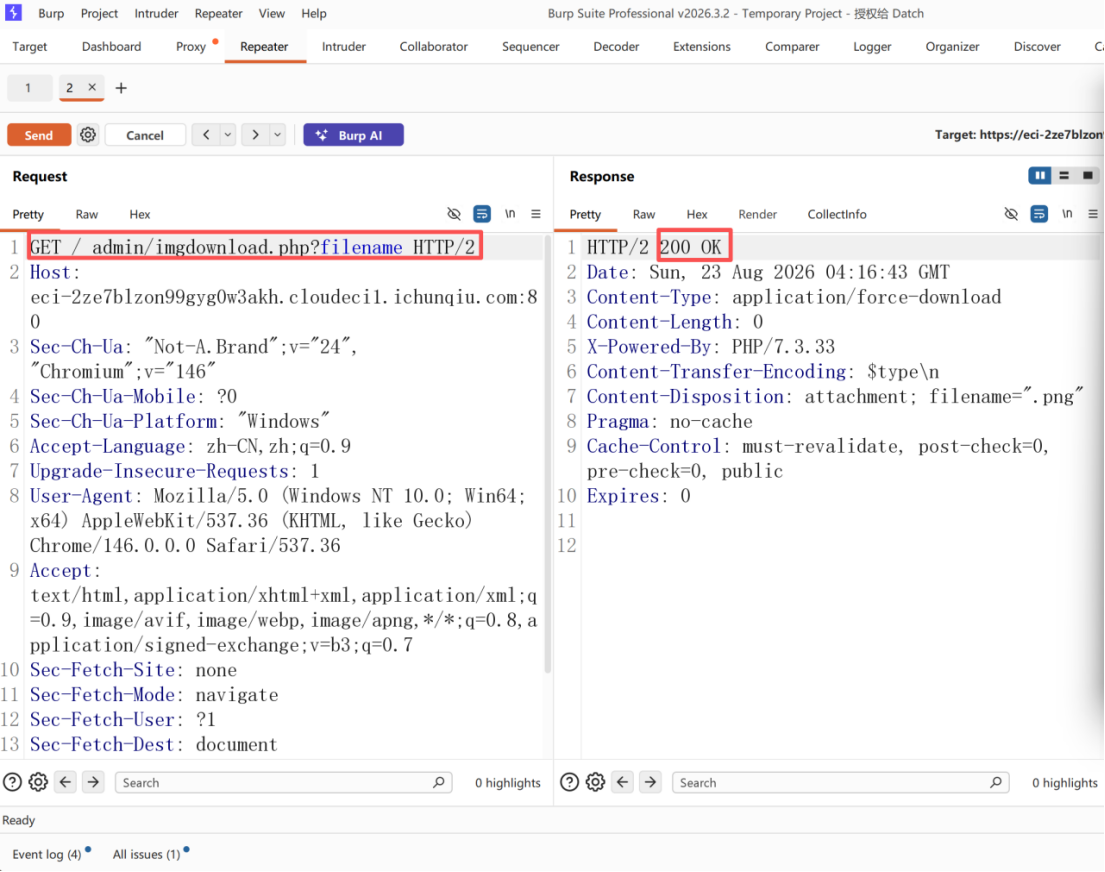The height and width of the screenshot is (872, 1105).
Task: Focus the response Search field
Action: [x=841, y=782]
